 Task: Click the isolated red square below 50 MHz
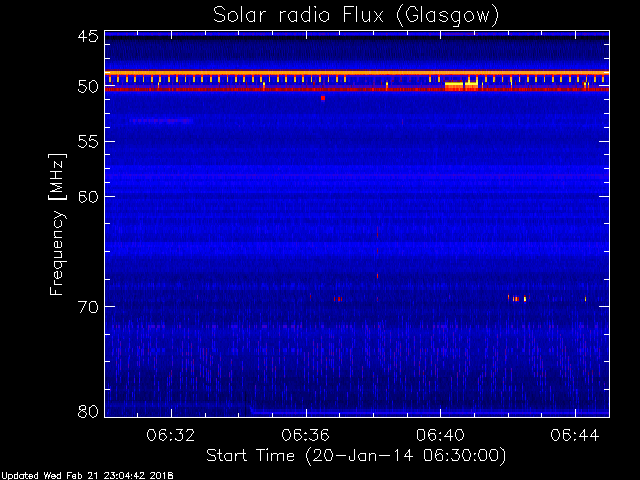click(323, 98)
